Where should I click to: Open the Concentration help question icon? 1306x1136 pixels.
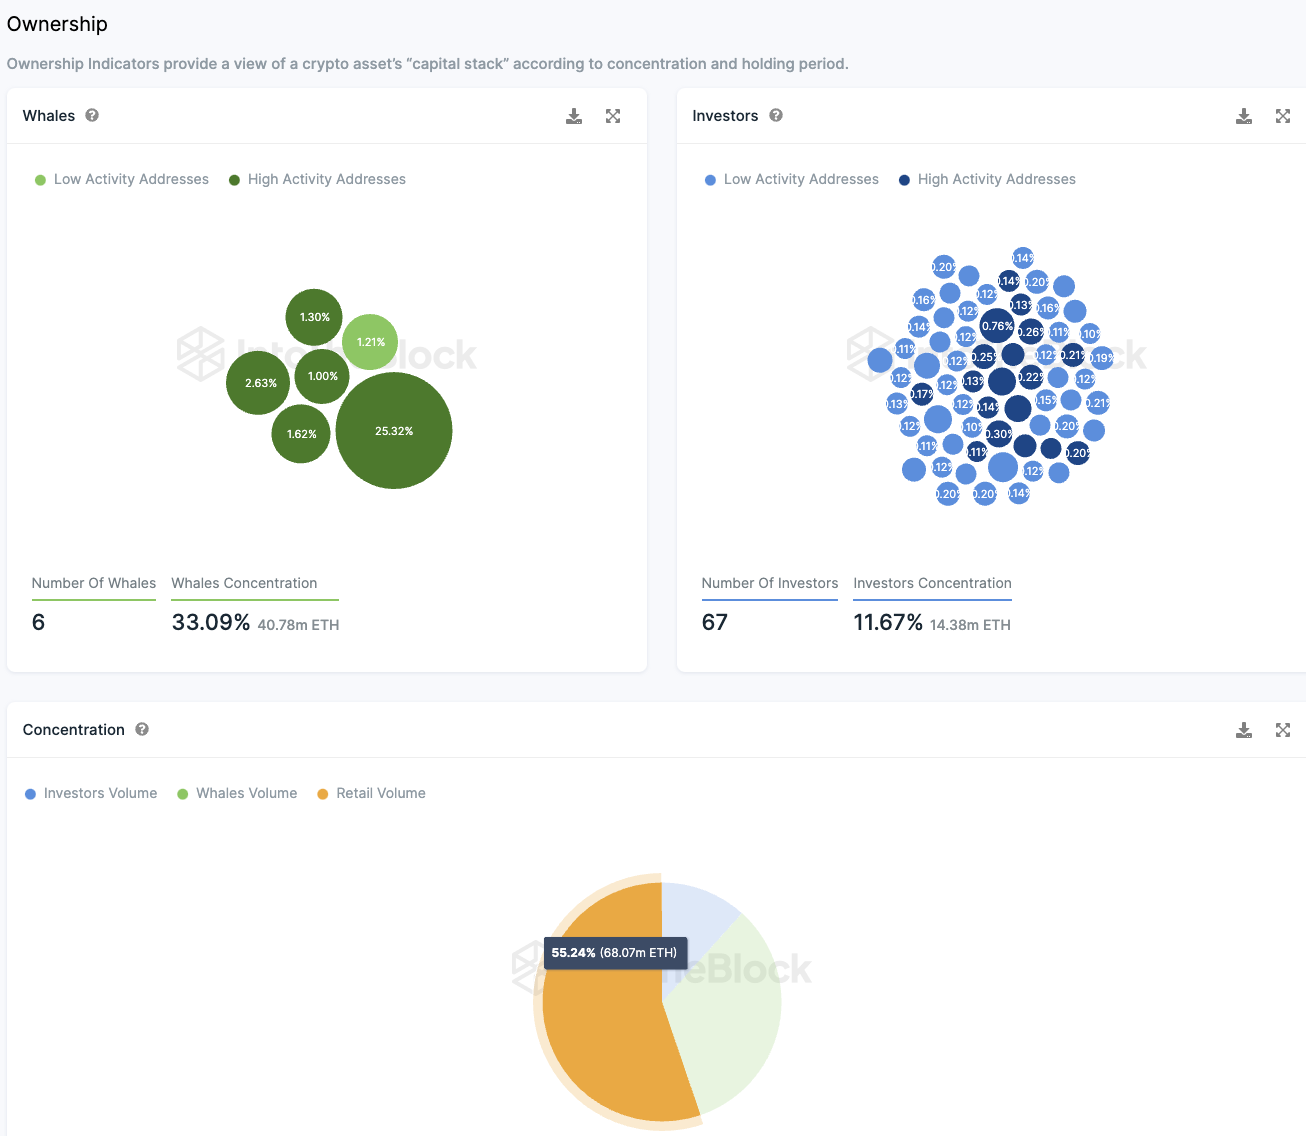(142, 729)
